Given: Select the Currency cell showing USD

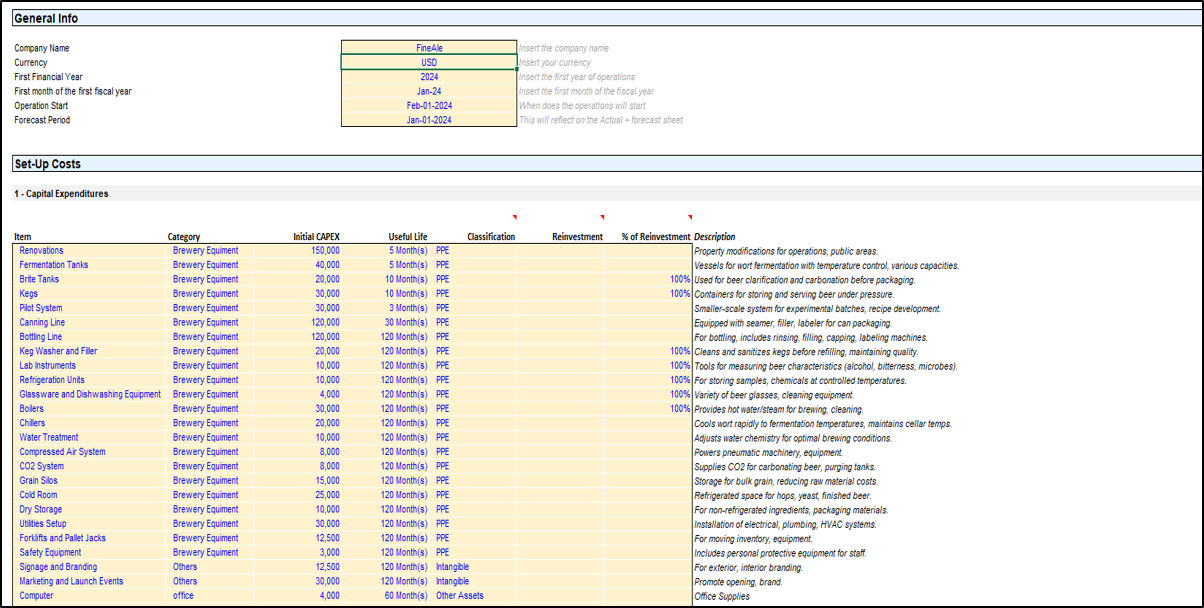Looking at the screenshot, I should (x=428, y=62).
